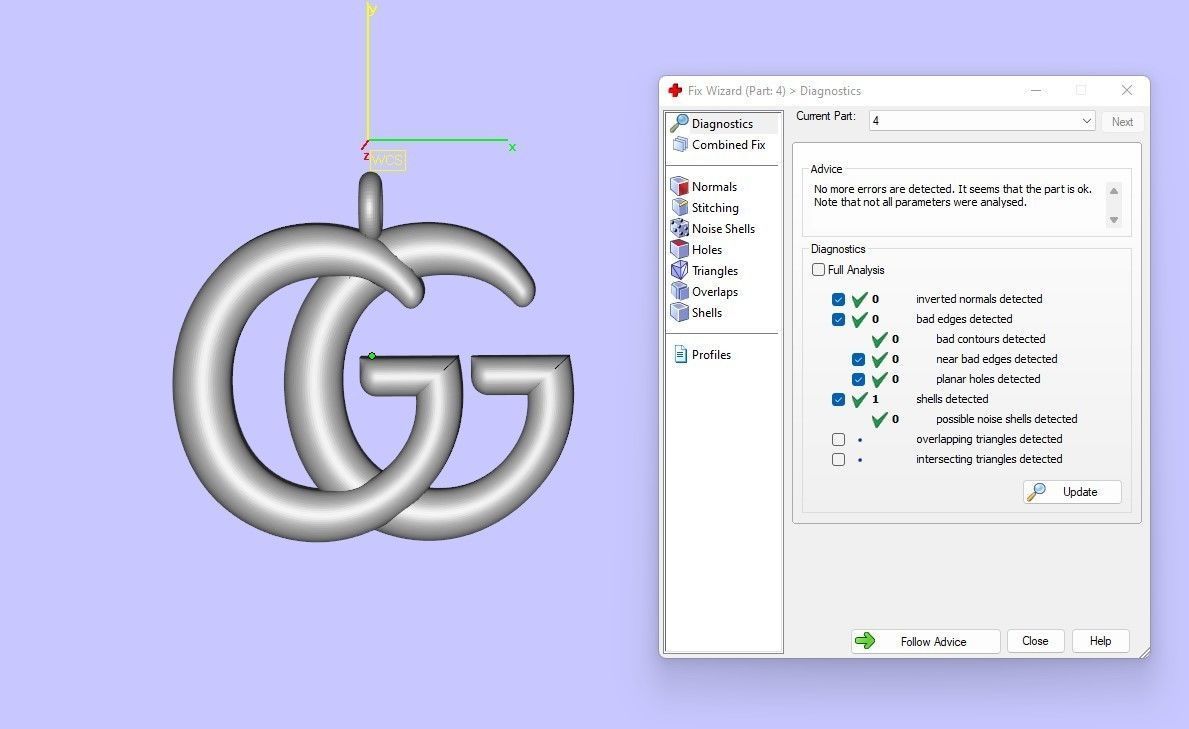Viewport: 1189px width, 729px height.
Task: Click the WCS label at origin
Action: 387,160
